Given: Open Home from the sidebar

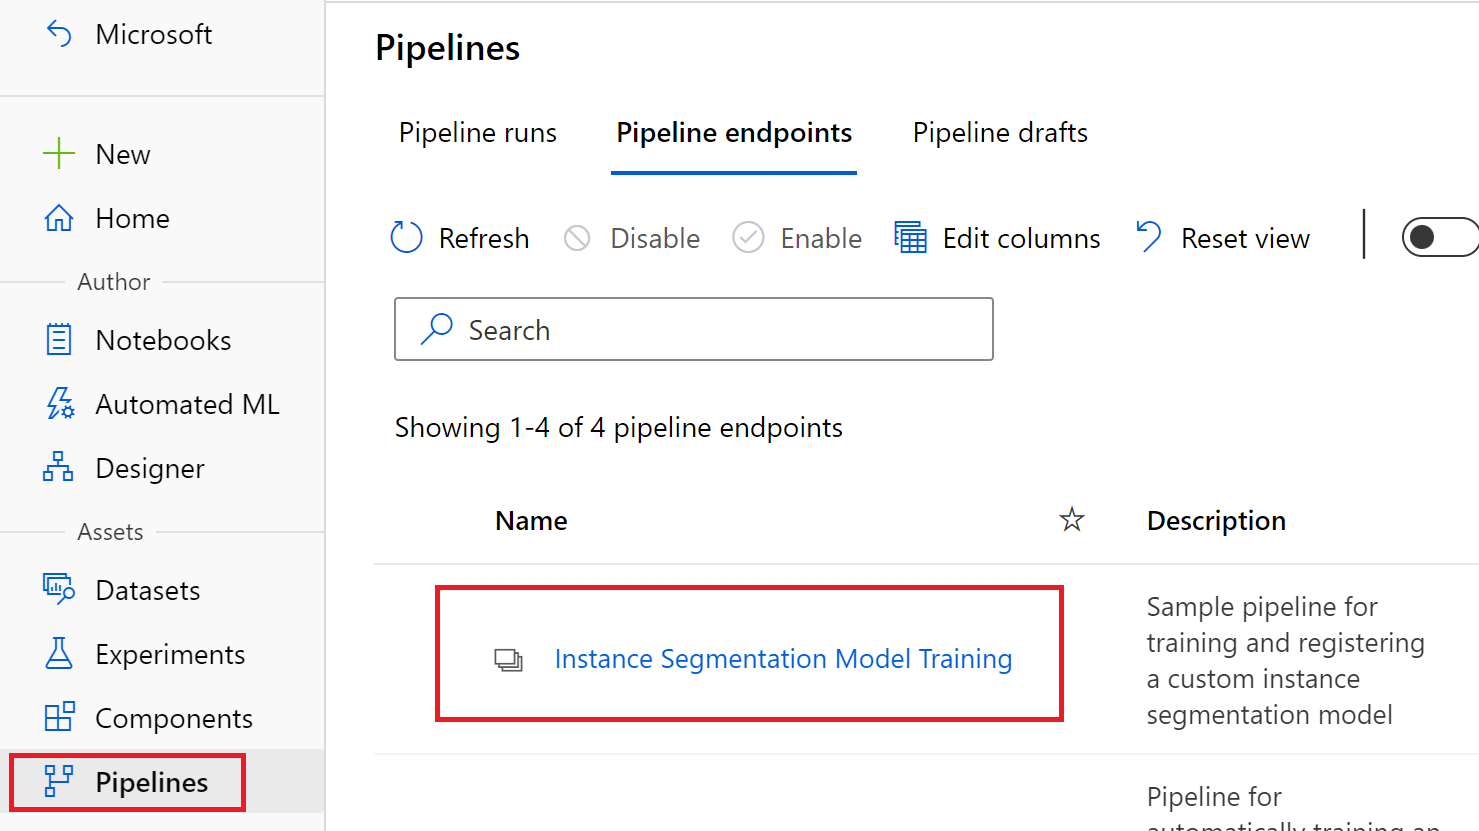Looking at the screenshot, I should coord(132,218).
